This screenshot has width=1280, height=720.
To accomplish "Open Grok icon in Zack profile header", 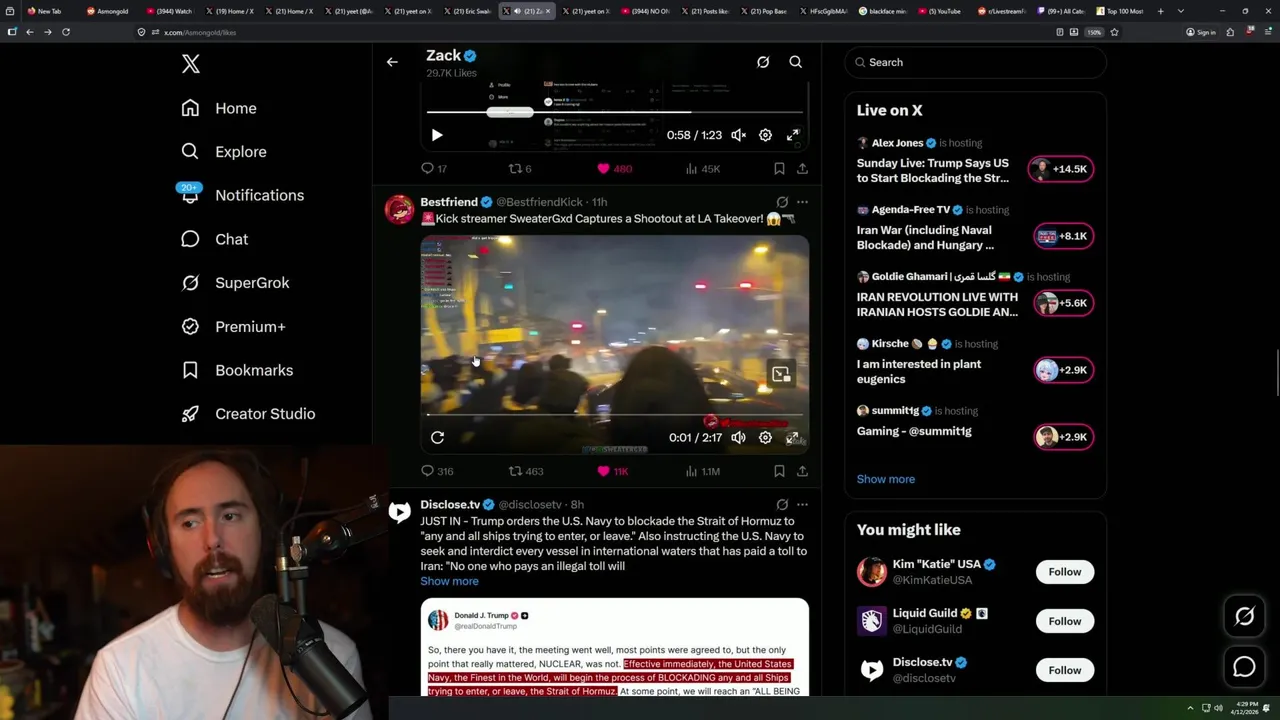I will (763, 62).
